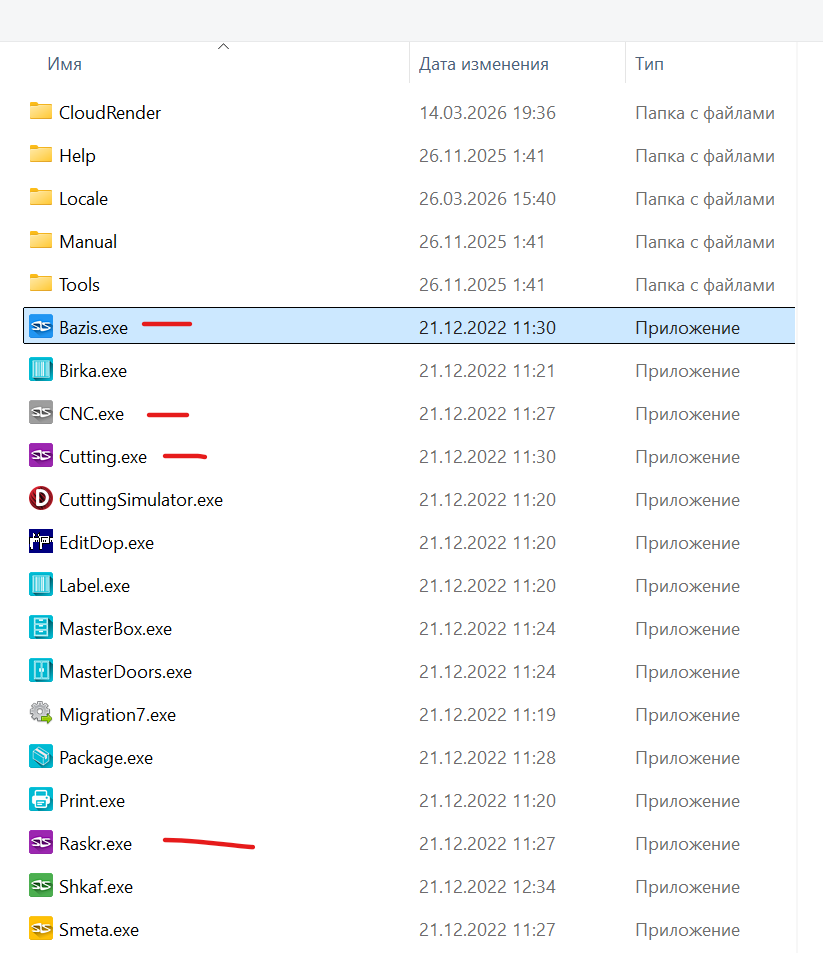Click the Birka.exe barcode icon

pos(41,370)
